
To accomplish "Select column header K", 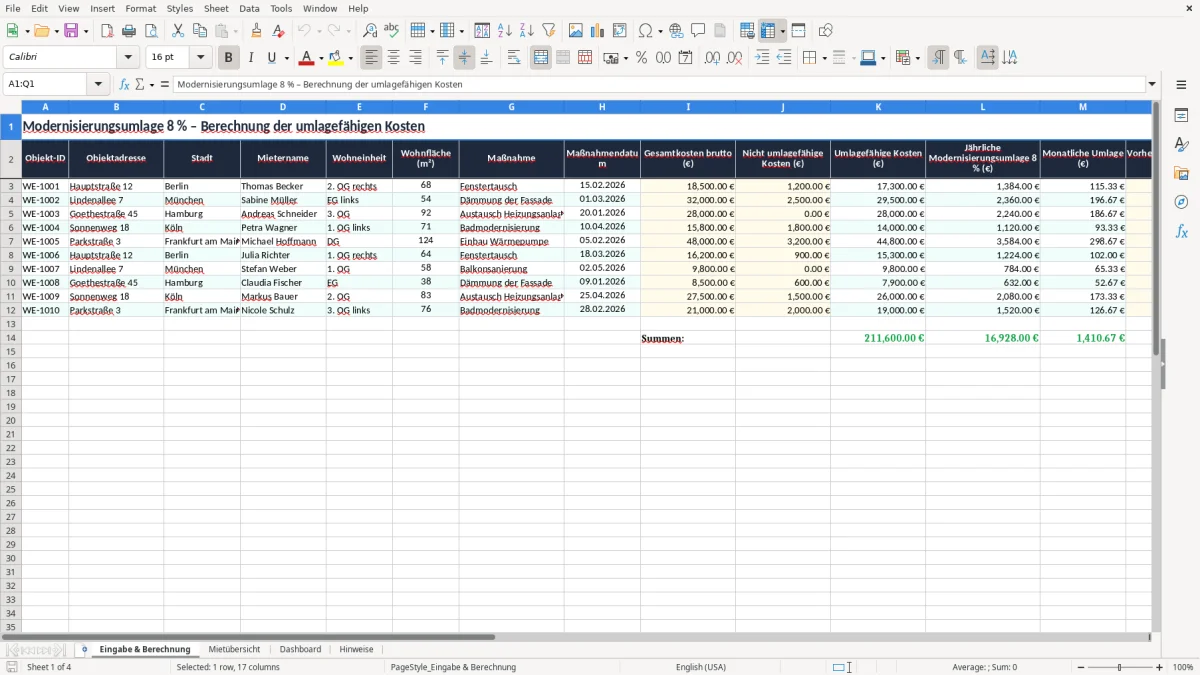I will 878,107.
